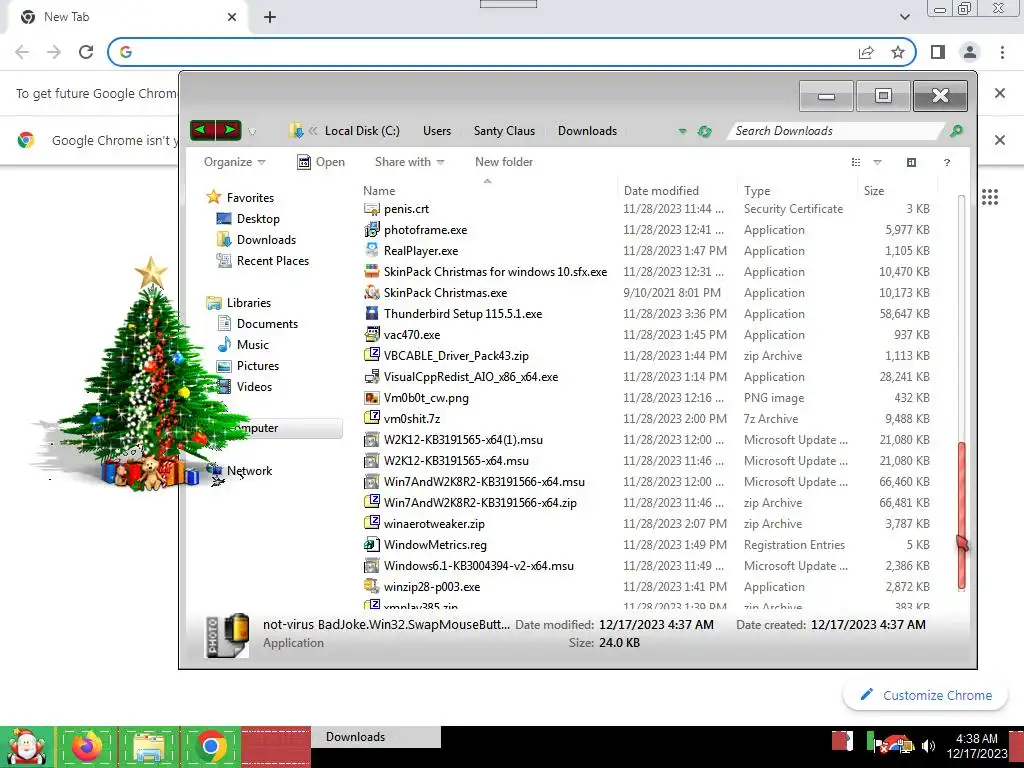This screenshot has height=768, width=1024.
Task: Toggle Chrome's side panel icon
Action: tap(938, 52)
